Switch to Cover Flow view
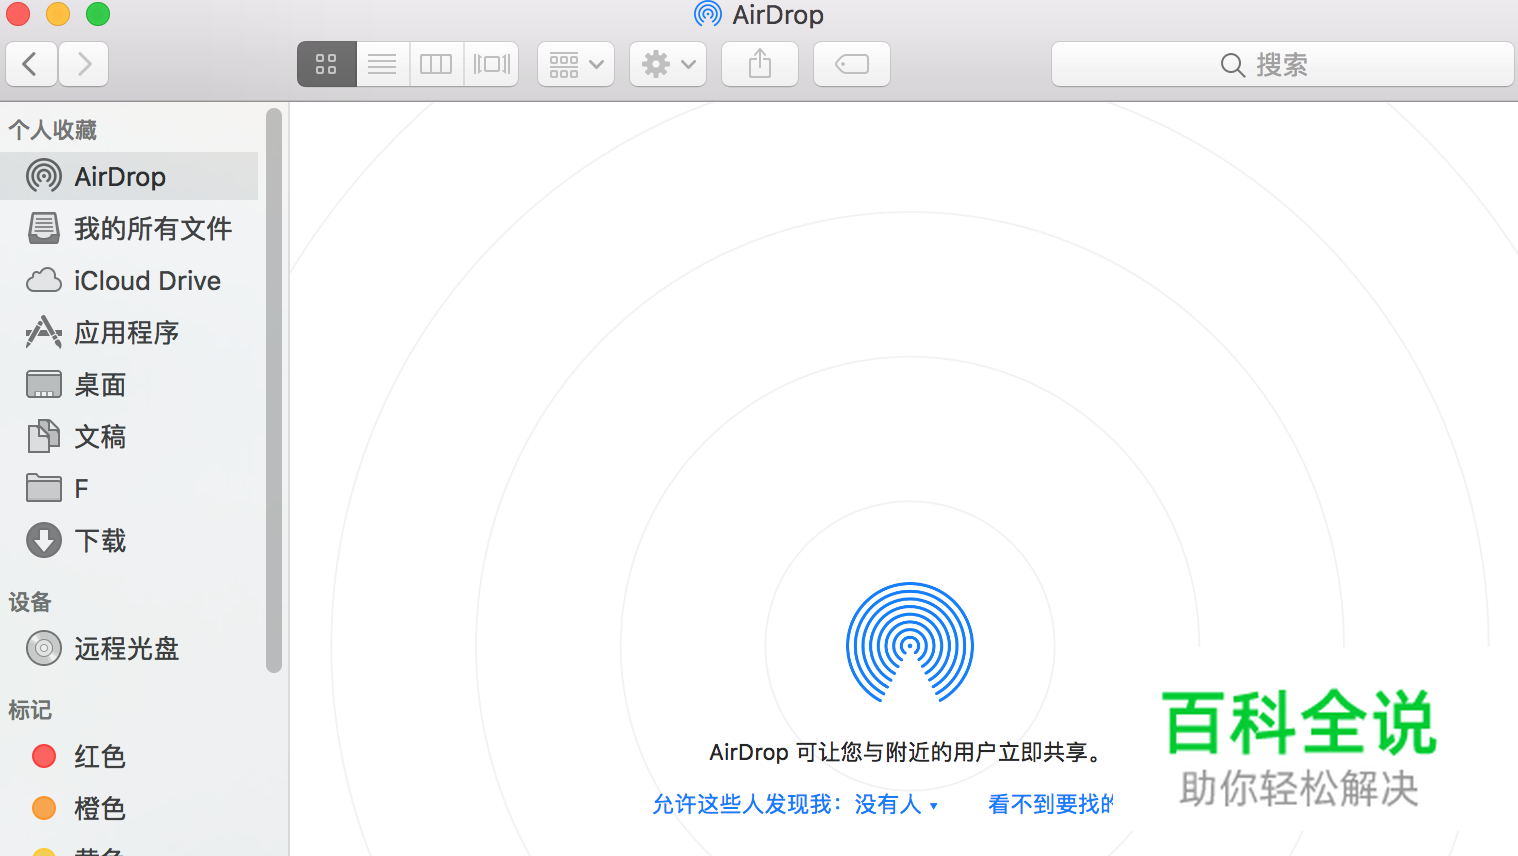The image size is (1518, 856). (x=491, y=65)
